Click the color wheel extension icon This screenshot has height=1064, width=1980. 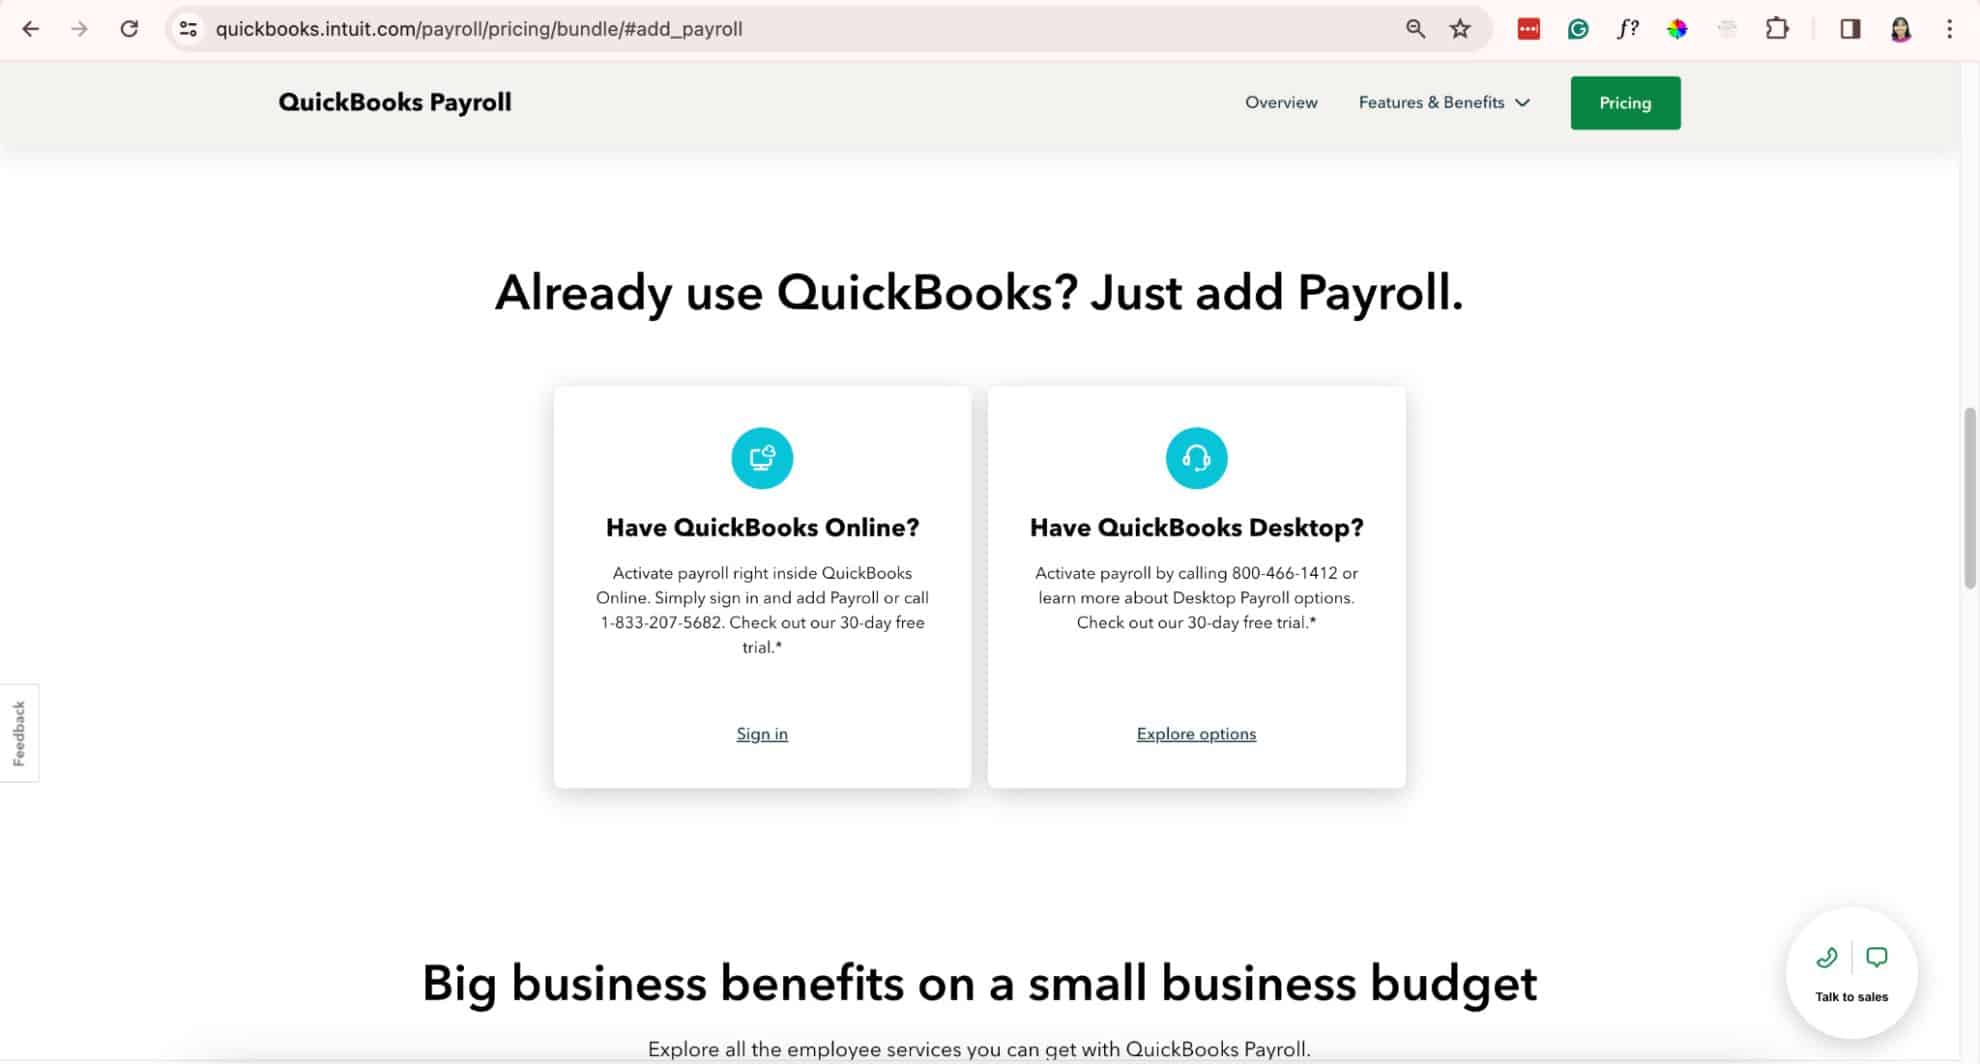click(x=1677, y=29)
